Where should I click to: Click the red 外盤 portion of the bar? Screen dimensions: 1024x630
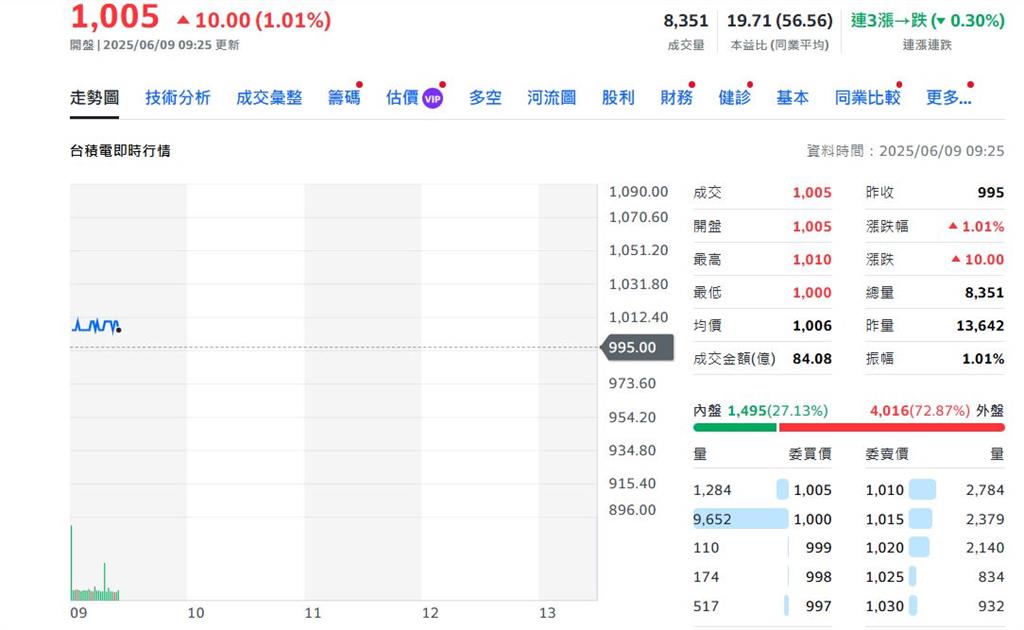click(891, 428)
